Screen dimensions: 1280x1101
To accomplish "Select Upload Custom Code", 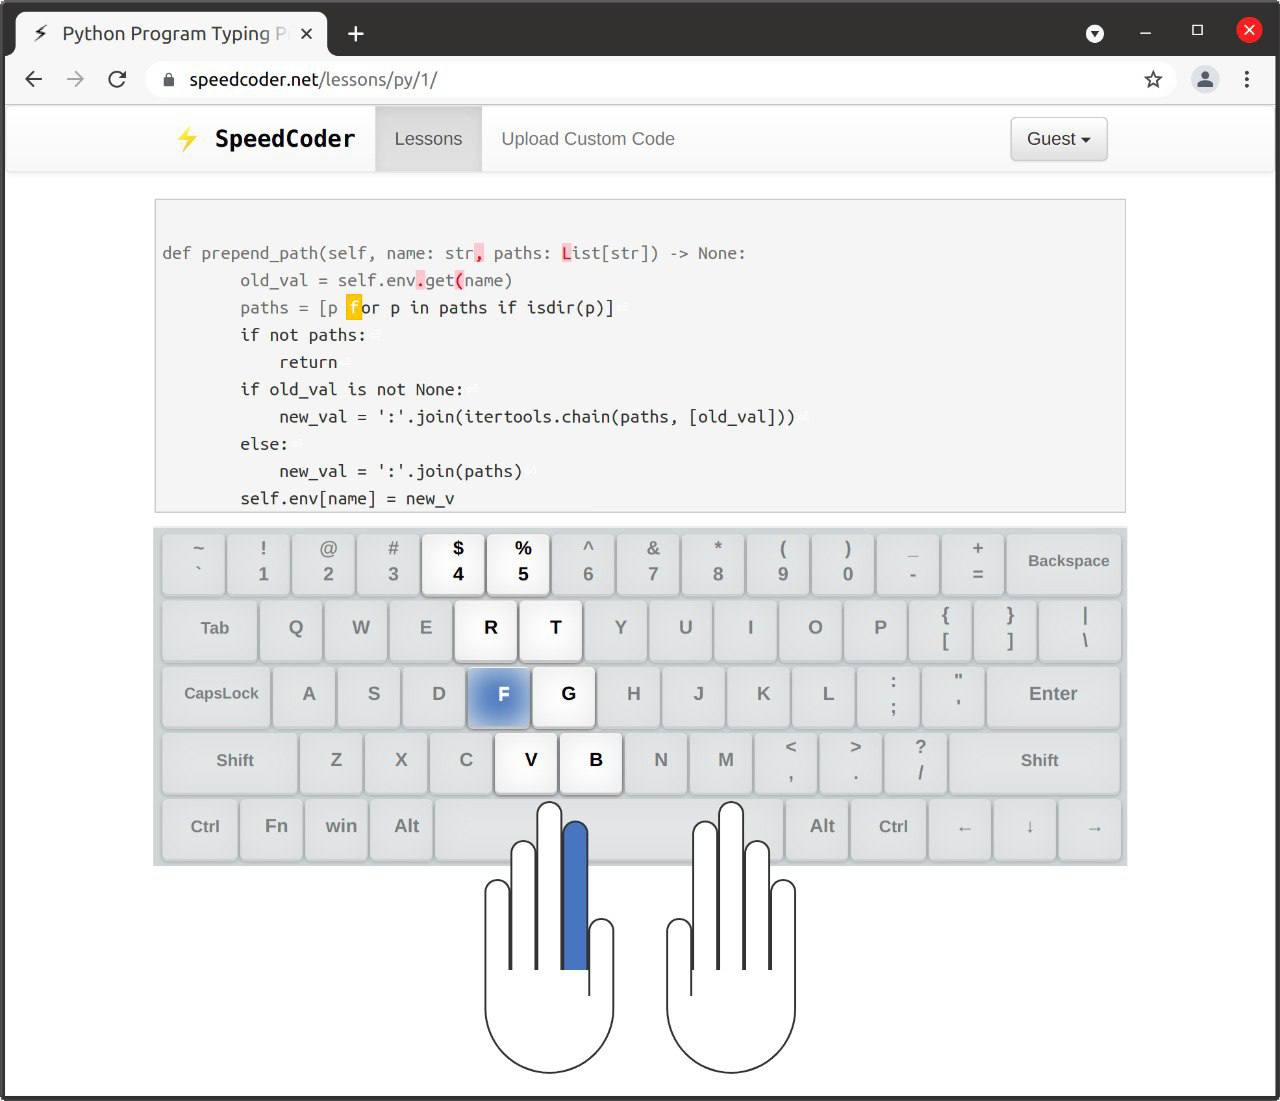I will click(x=587, y=139).
